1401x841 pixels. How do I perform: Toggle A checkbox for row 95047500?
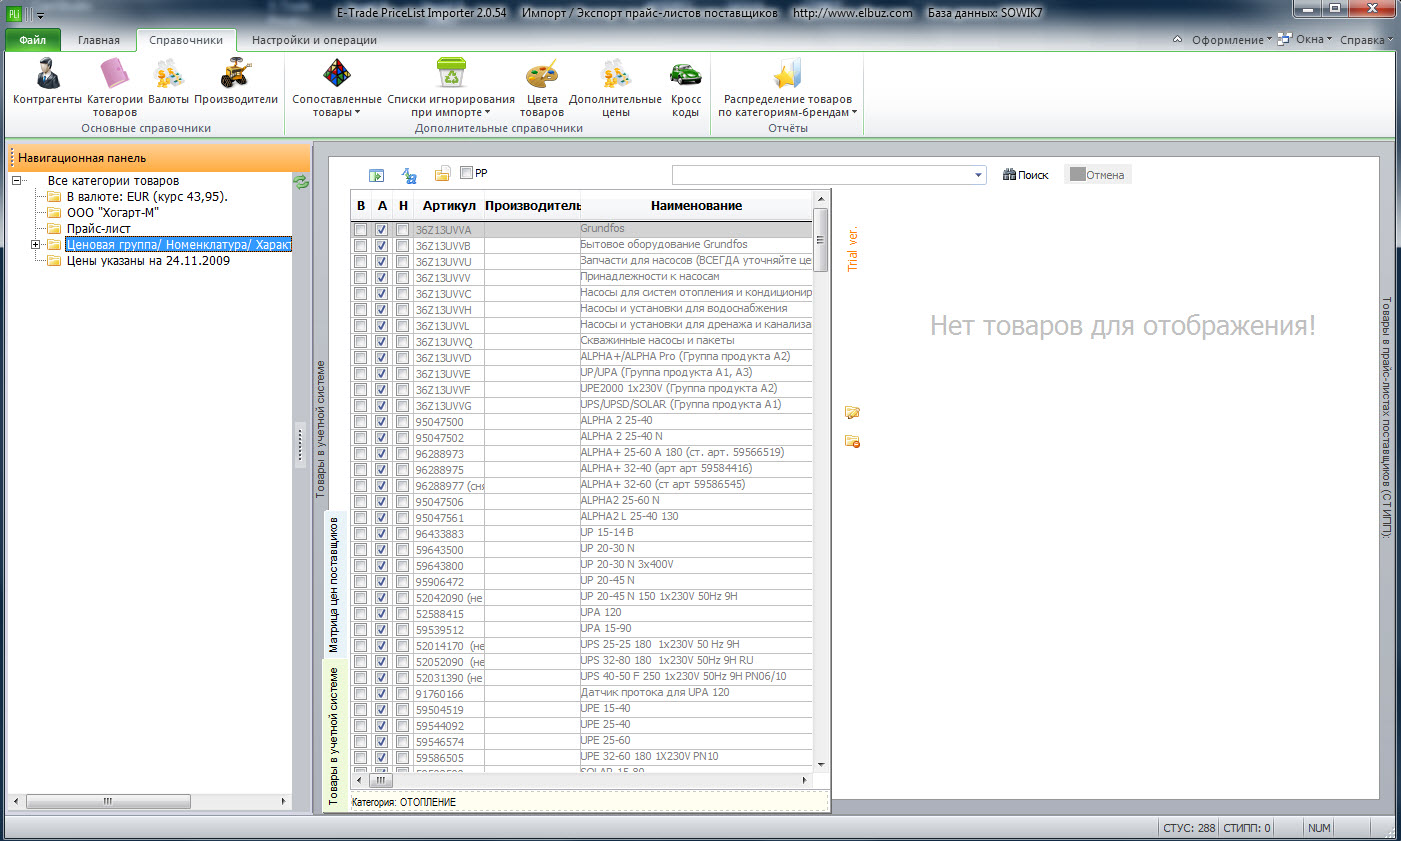click(x=381, y=422)
